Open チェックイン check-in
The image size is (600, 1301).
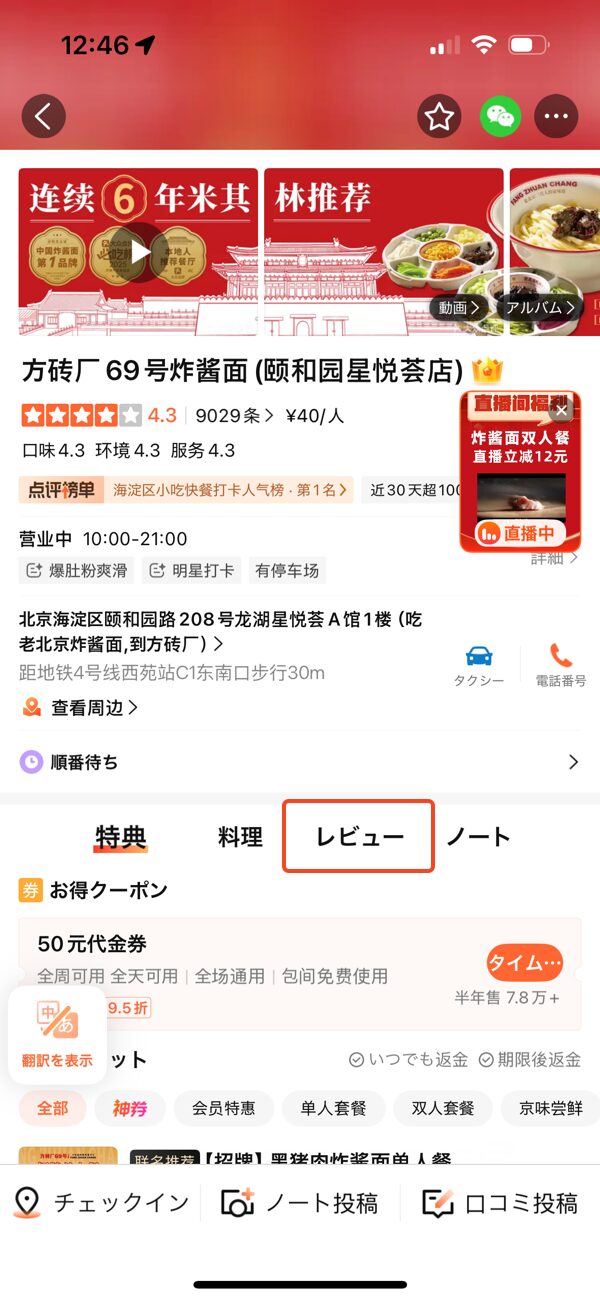tap(101, 1202)
